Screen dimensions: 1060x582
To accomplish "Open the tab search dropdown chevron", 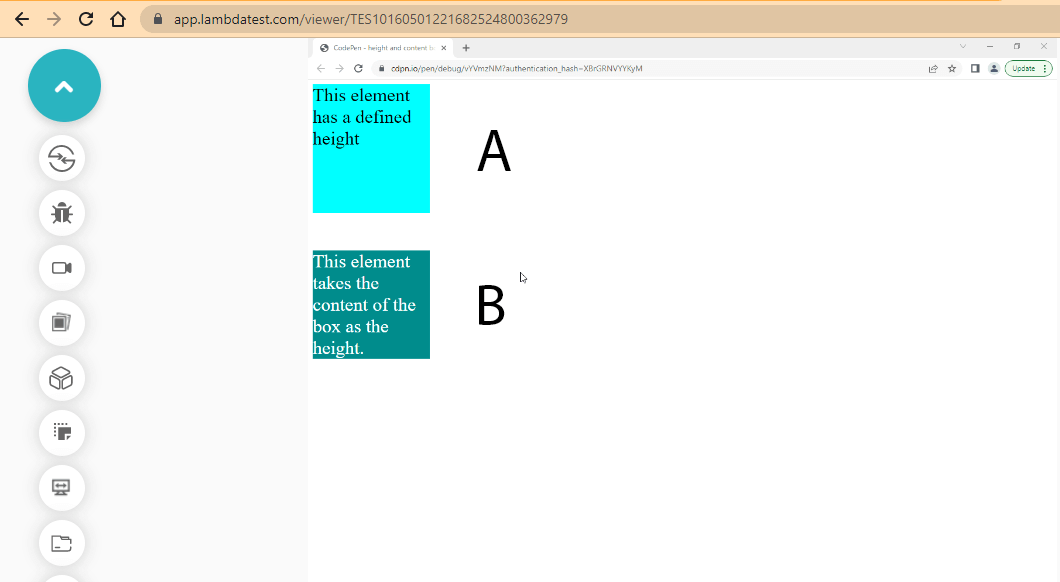I will click(x=963, y=47).
